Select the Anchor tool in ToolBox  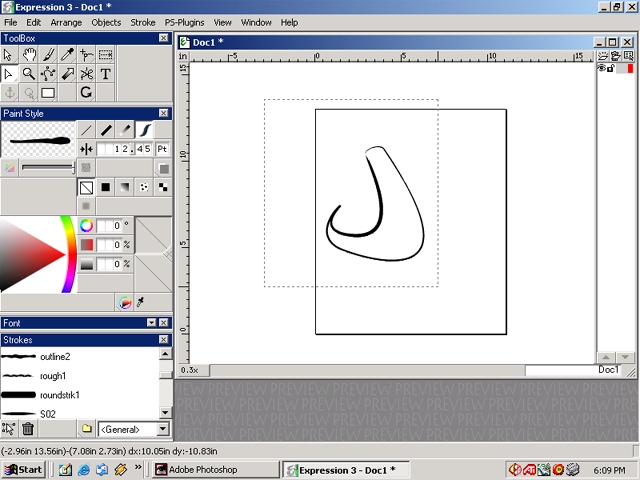click(9, 93)
